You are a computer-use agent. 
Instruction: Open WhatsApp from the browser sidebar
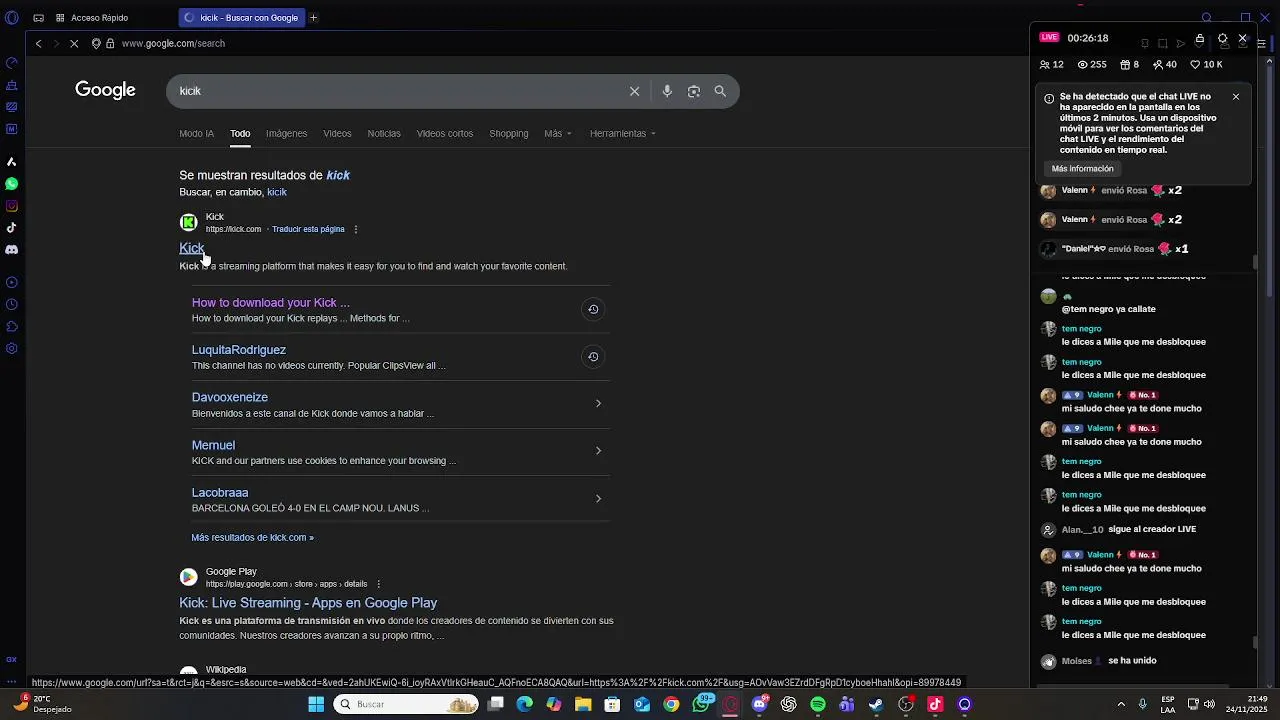(x=11, y=184)
